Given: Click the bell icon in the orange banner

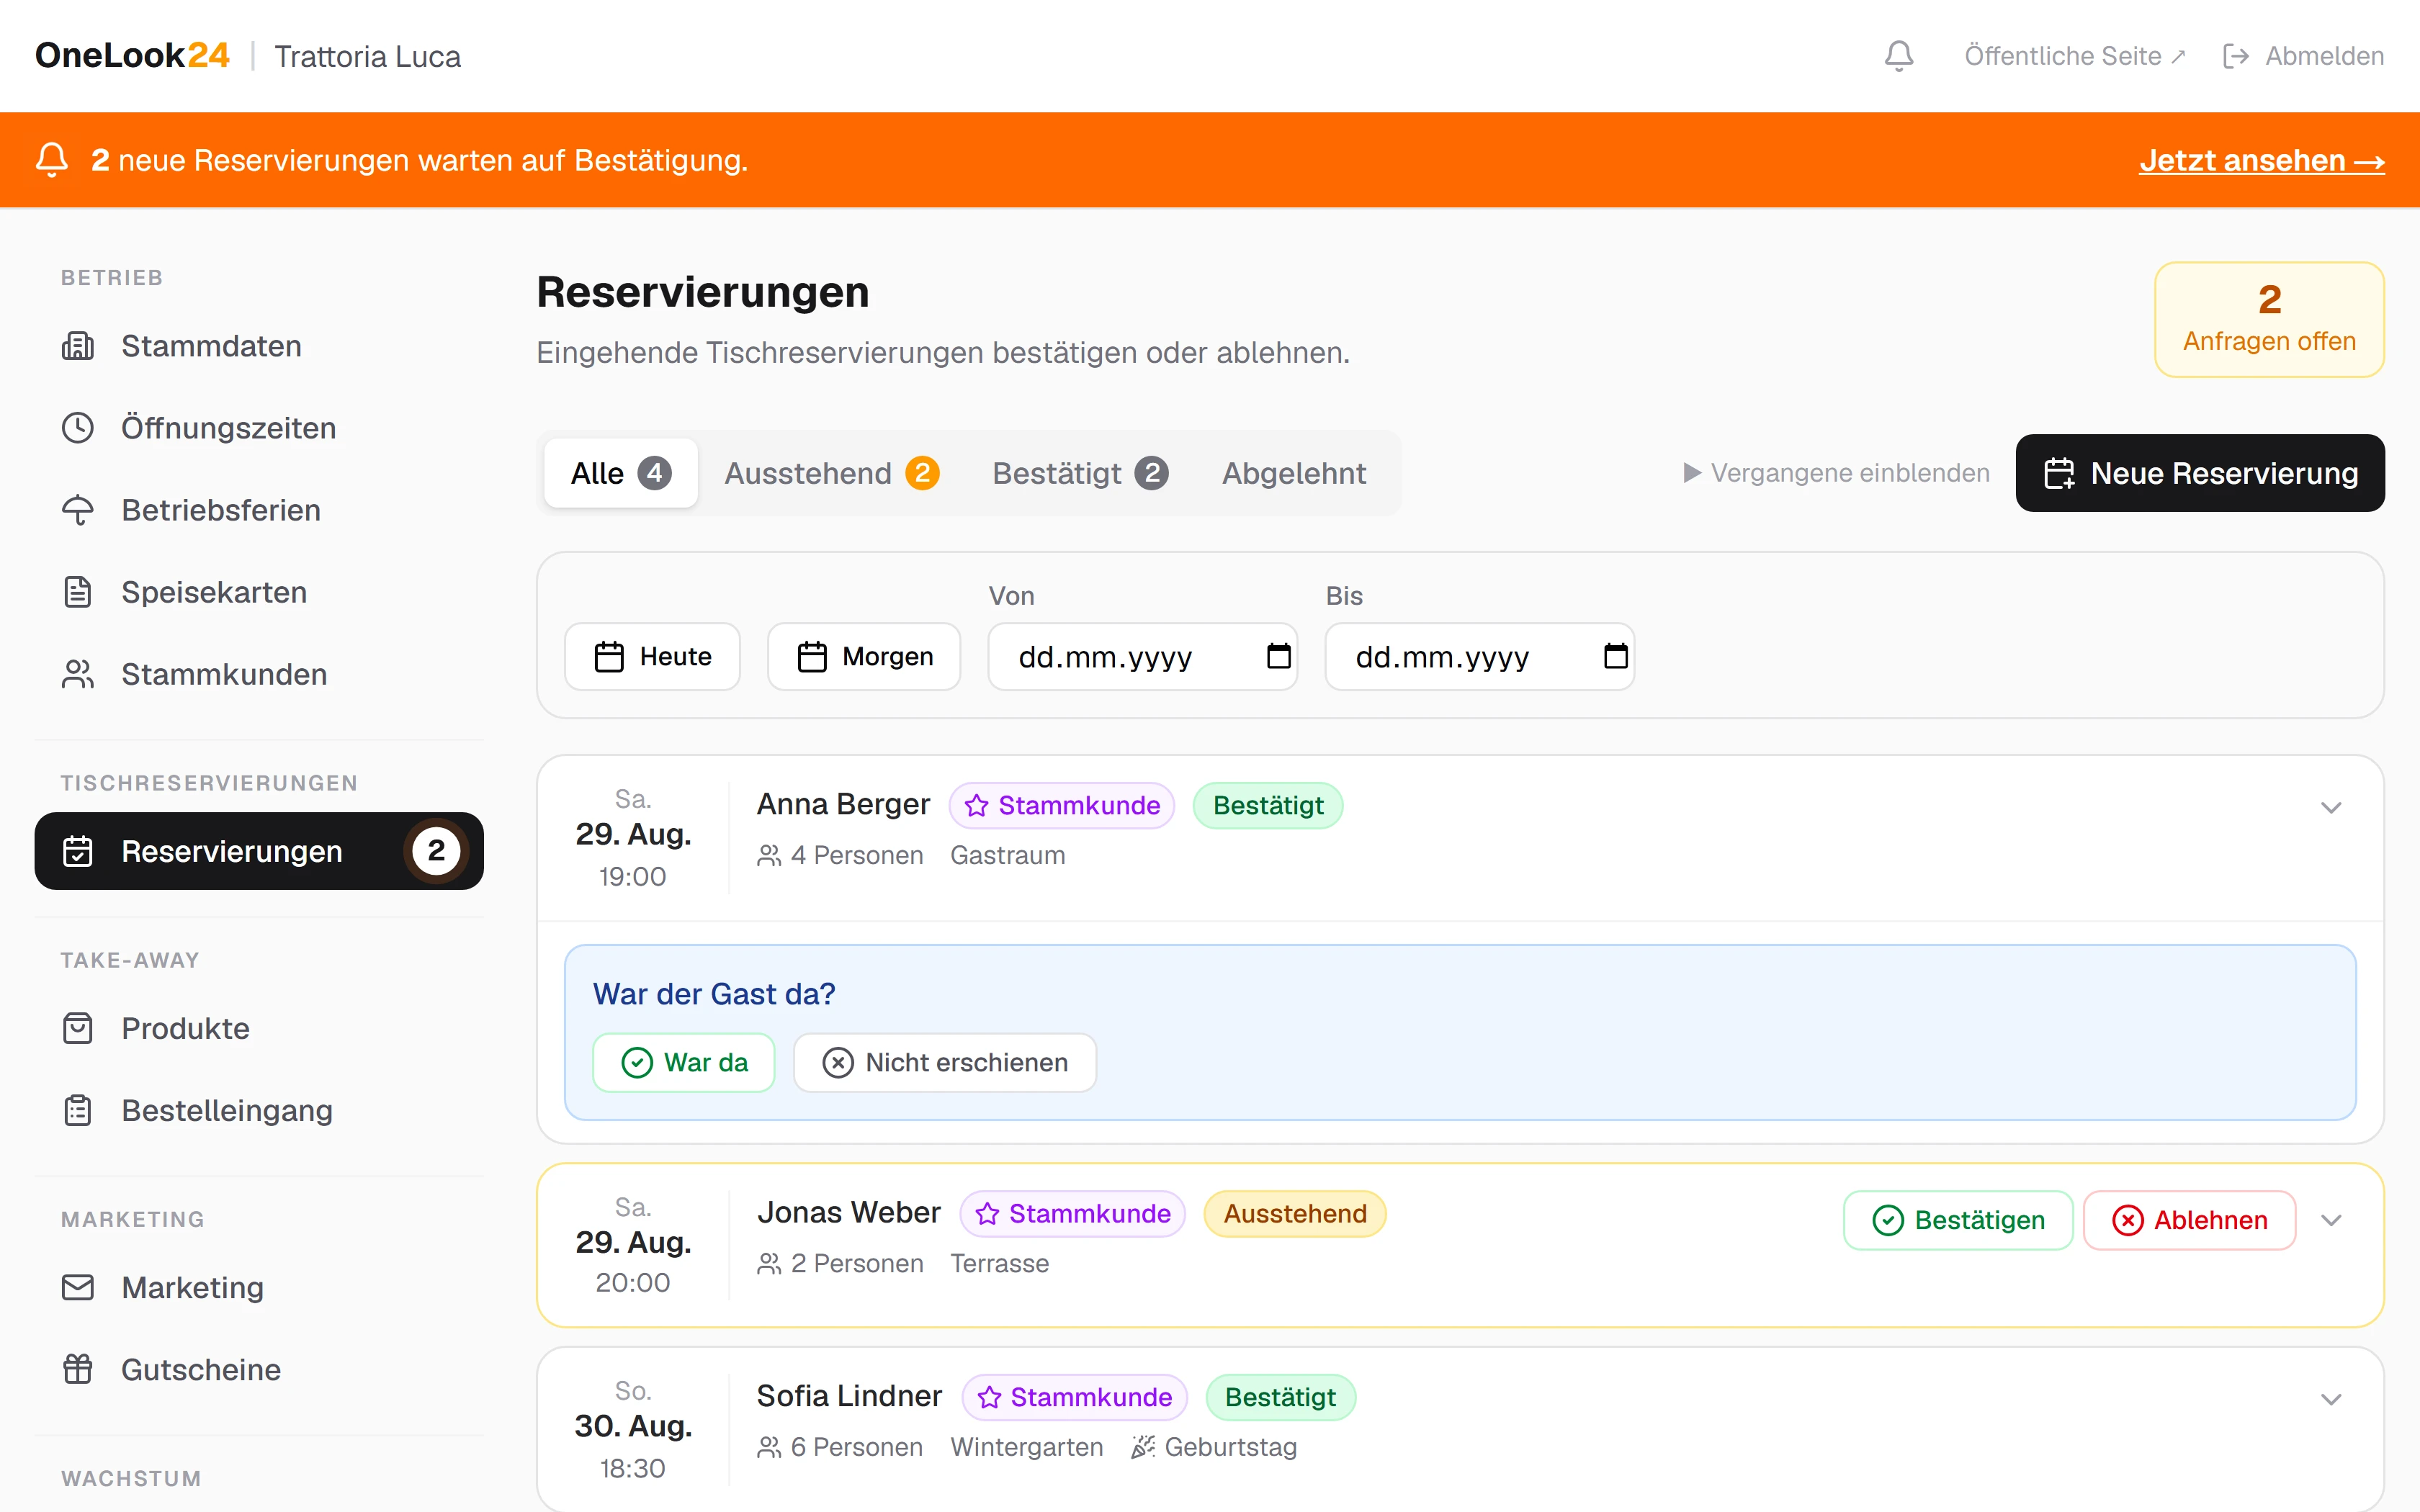Looking at the screenshot, I should point(52,160).
